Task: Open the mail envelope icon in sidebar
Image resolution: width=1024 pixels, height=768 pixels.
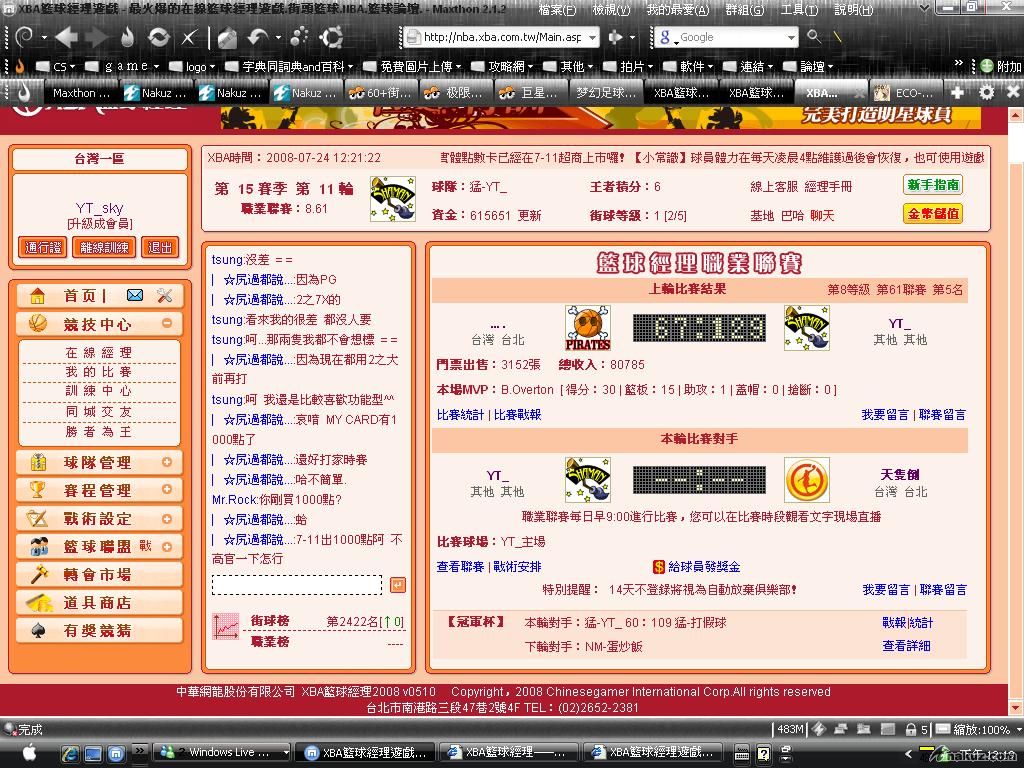Action: click(135, 296)
